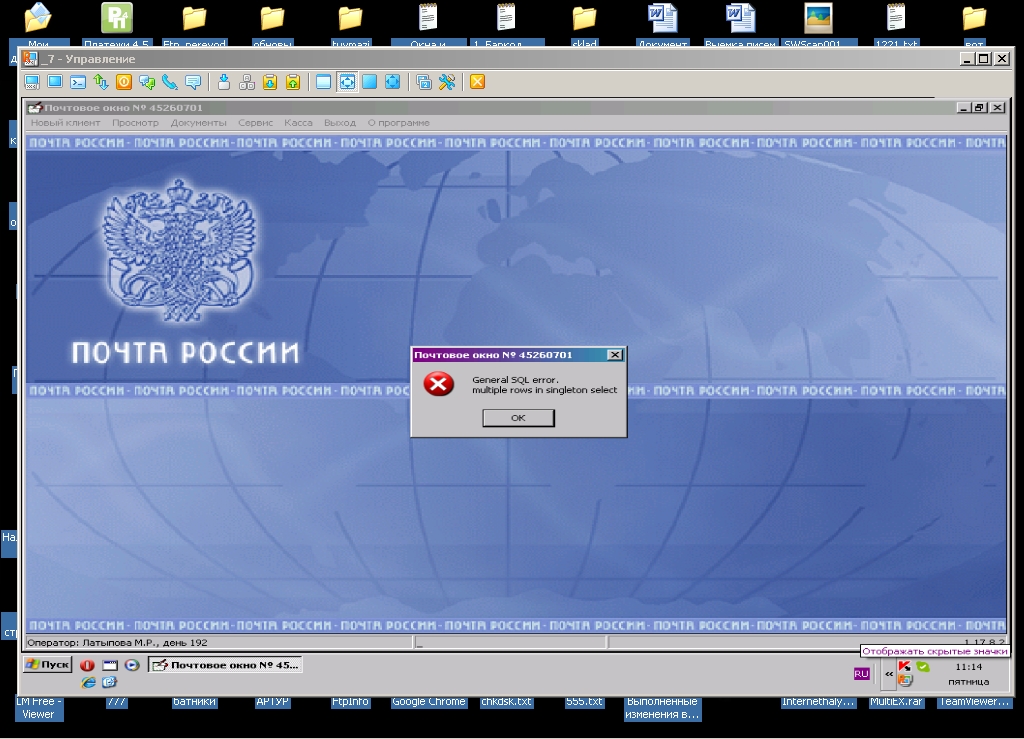Screen dimensions: 1024x739
Task: Open the Выемка писем Word document
Action: click(741, 25)
